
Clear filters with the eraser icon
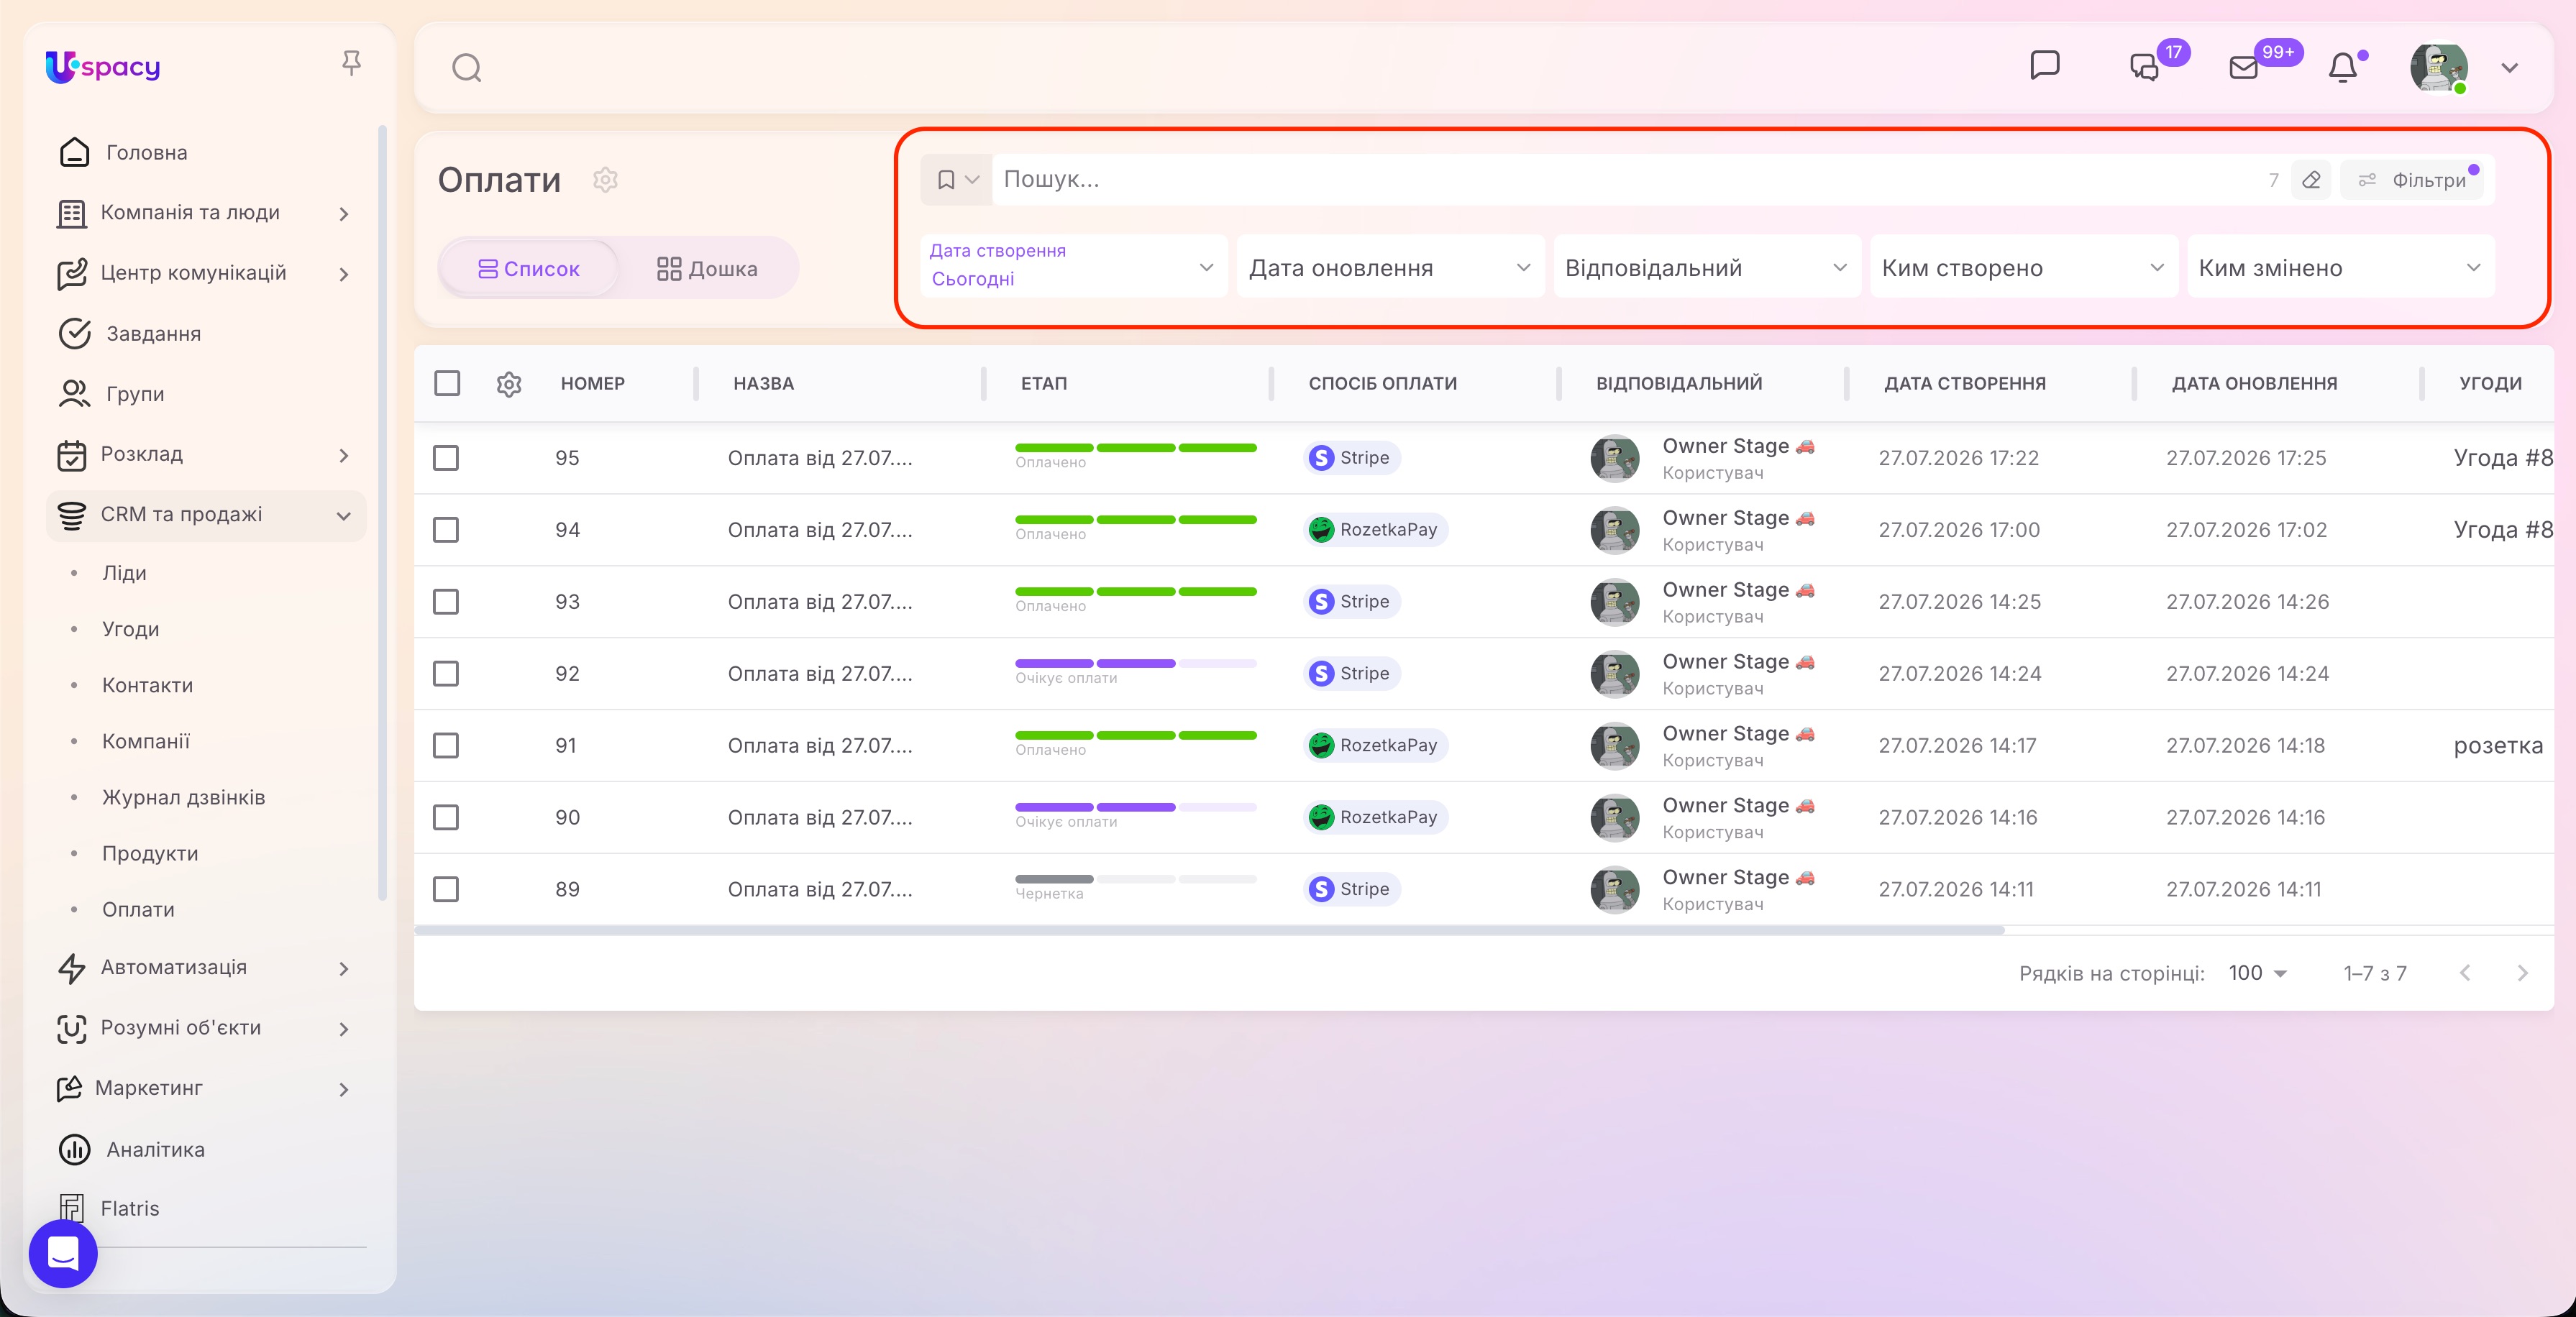[2311, 180]
